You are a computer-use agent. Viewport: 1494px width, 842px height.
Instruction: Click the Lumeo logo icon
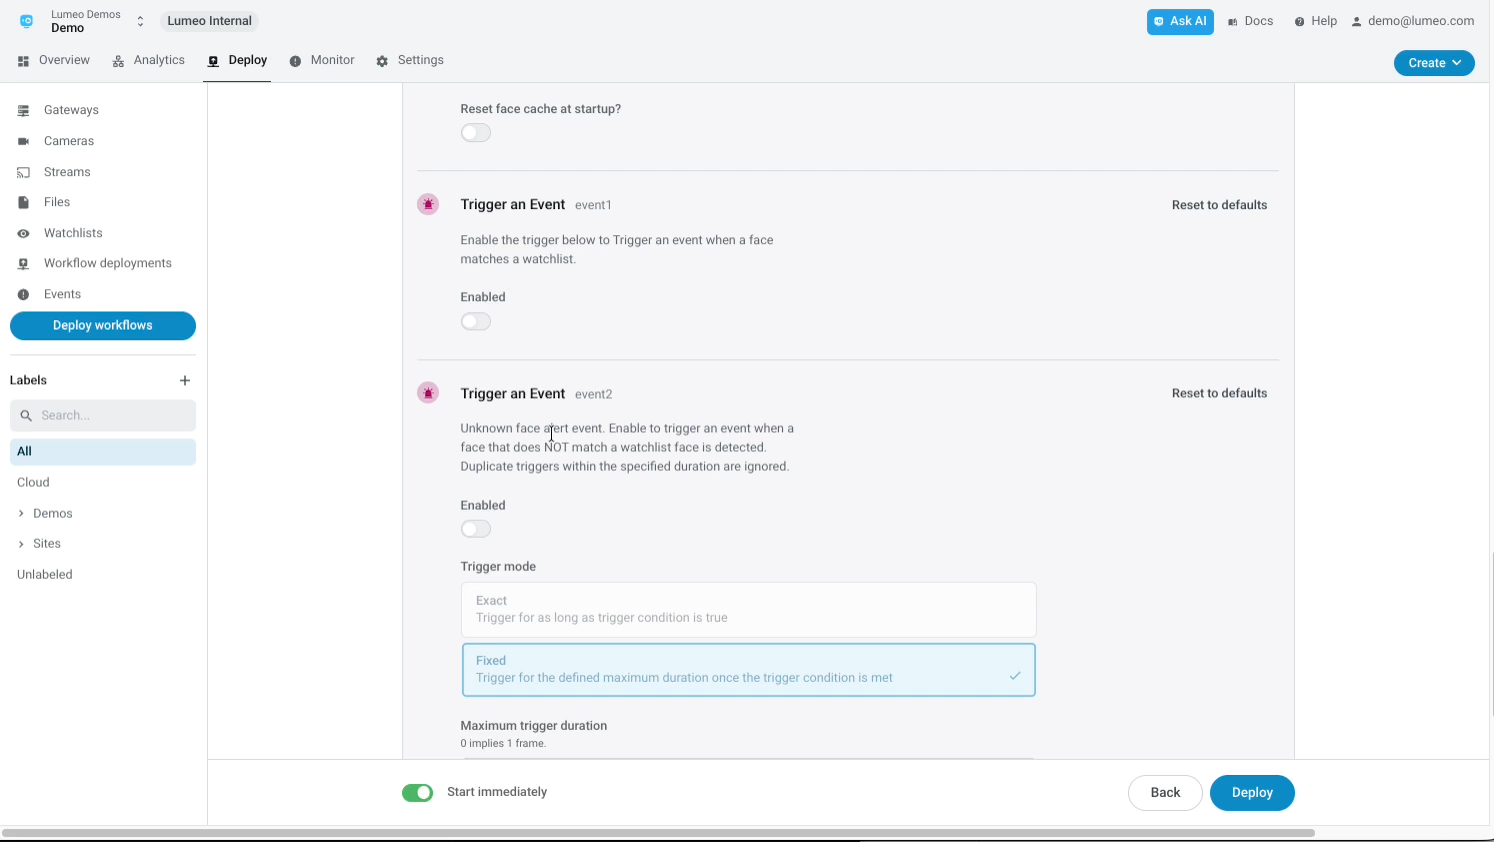pos(27,21)
